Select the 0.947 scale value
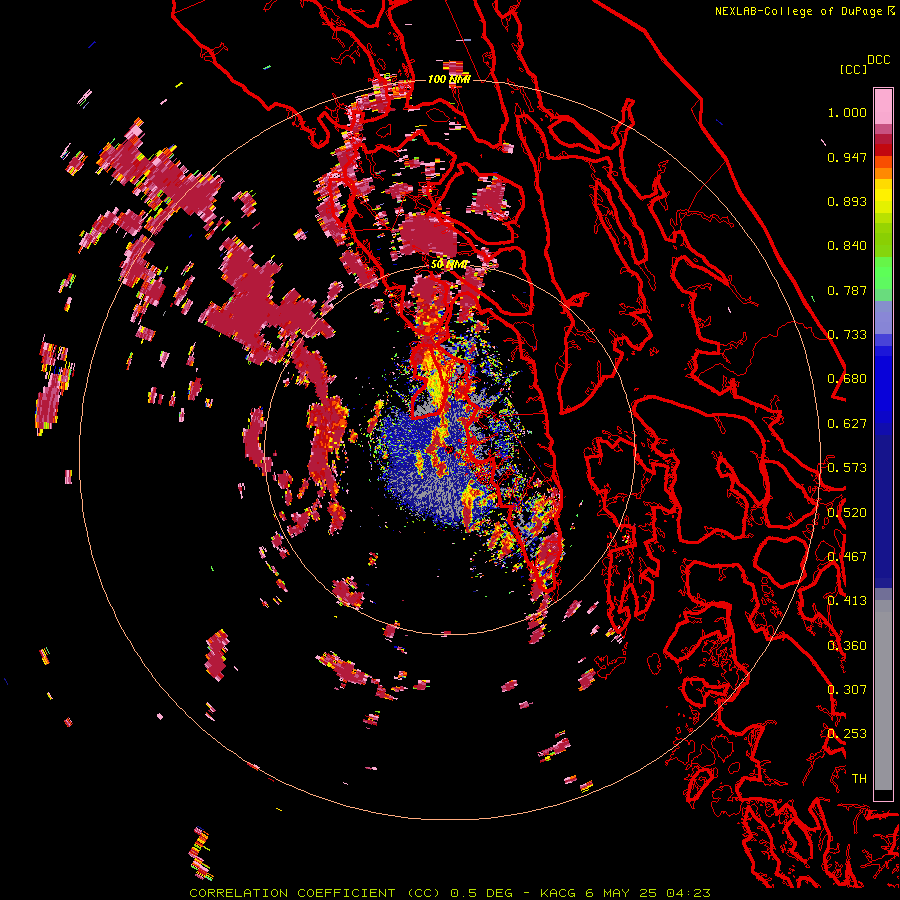This screenshot has height=900, width=900. click(847, 157)
